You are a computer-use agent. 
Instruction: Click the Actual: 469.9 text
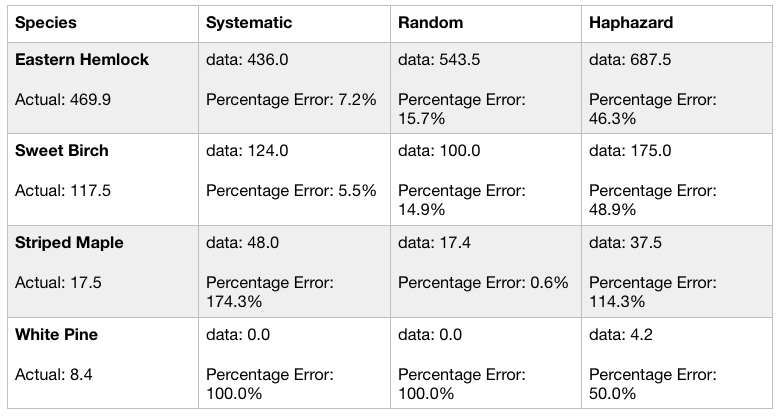(x=58, y=99)
